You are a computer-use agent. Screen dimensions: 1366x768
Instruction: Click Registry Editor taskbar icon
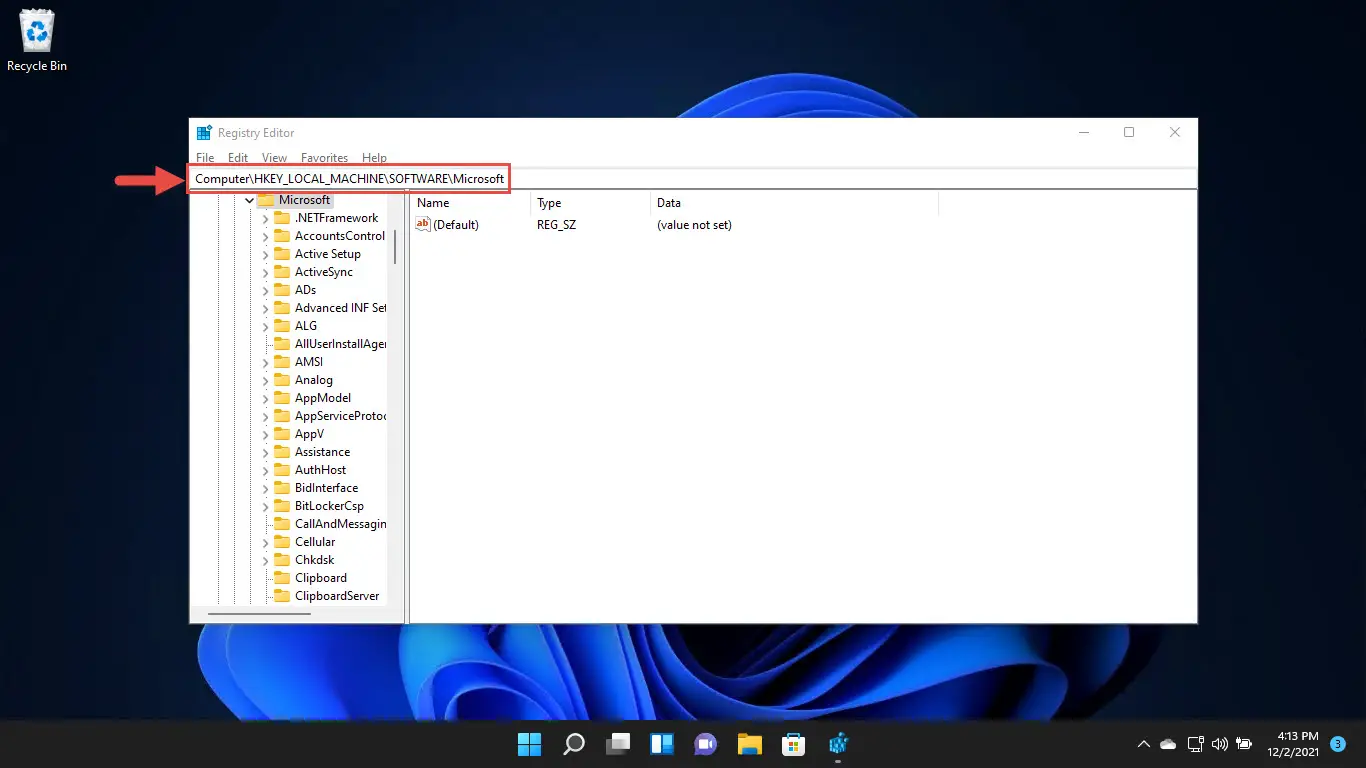pos(838,744)
